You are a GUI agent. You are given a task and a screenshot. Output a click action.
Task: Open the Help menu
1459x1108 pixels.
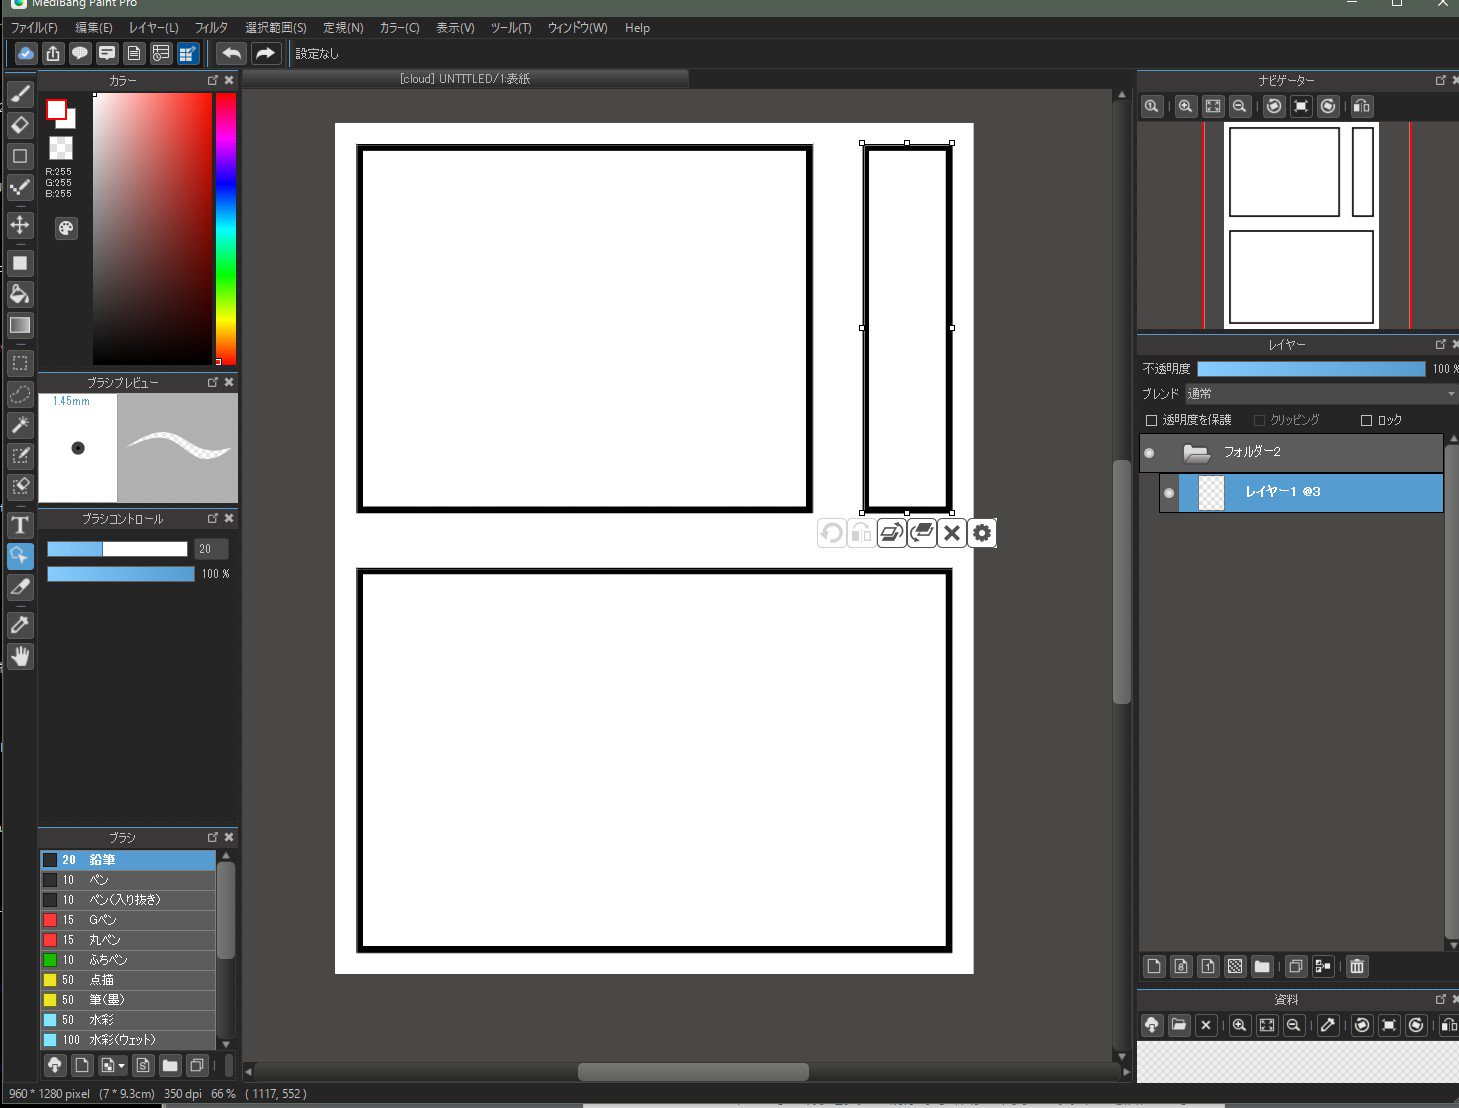click(637, 28)
